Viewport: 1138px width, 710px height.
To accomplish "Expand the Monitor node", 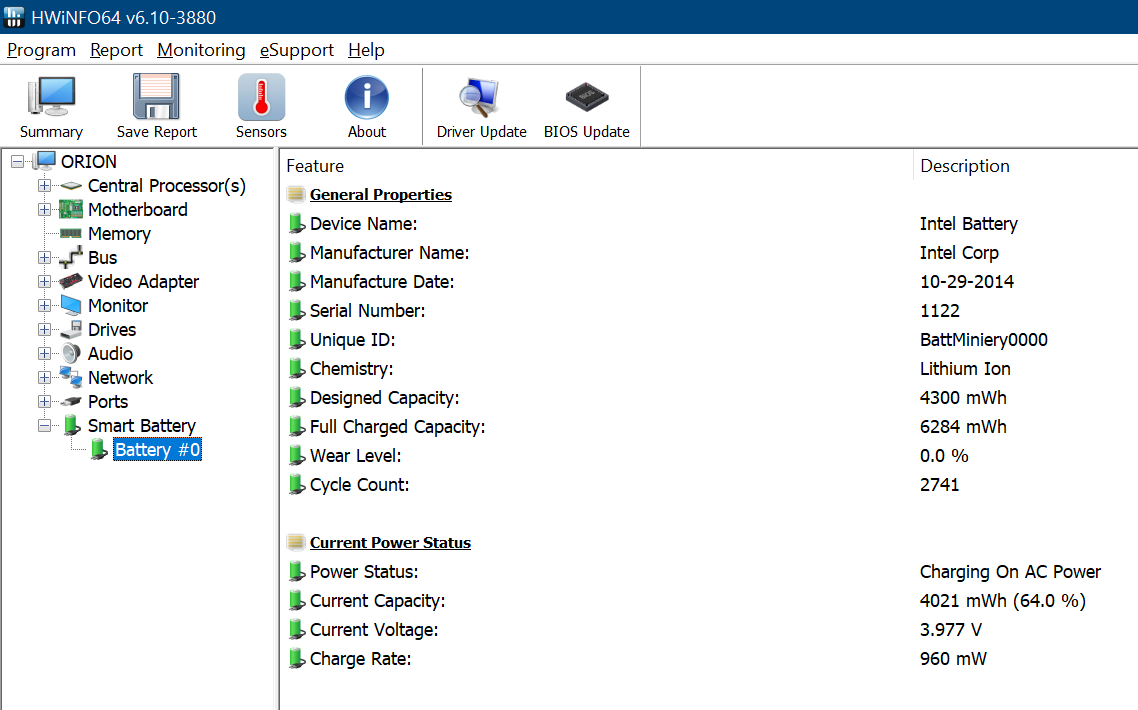I will [x=44, y=306].
